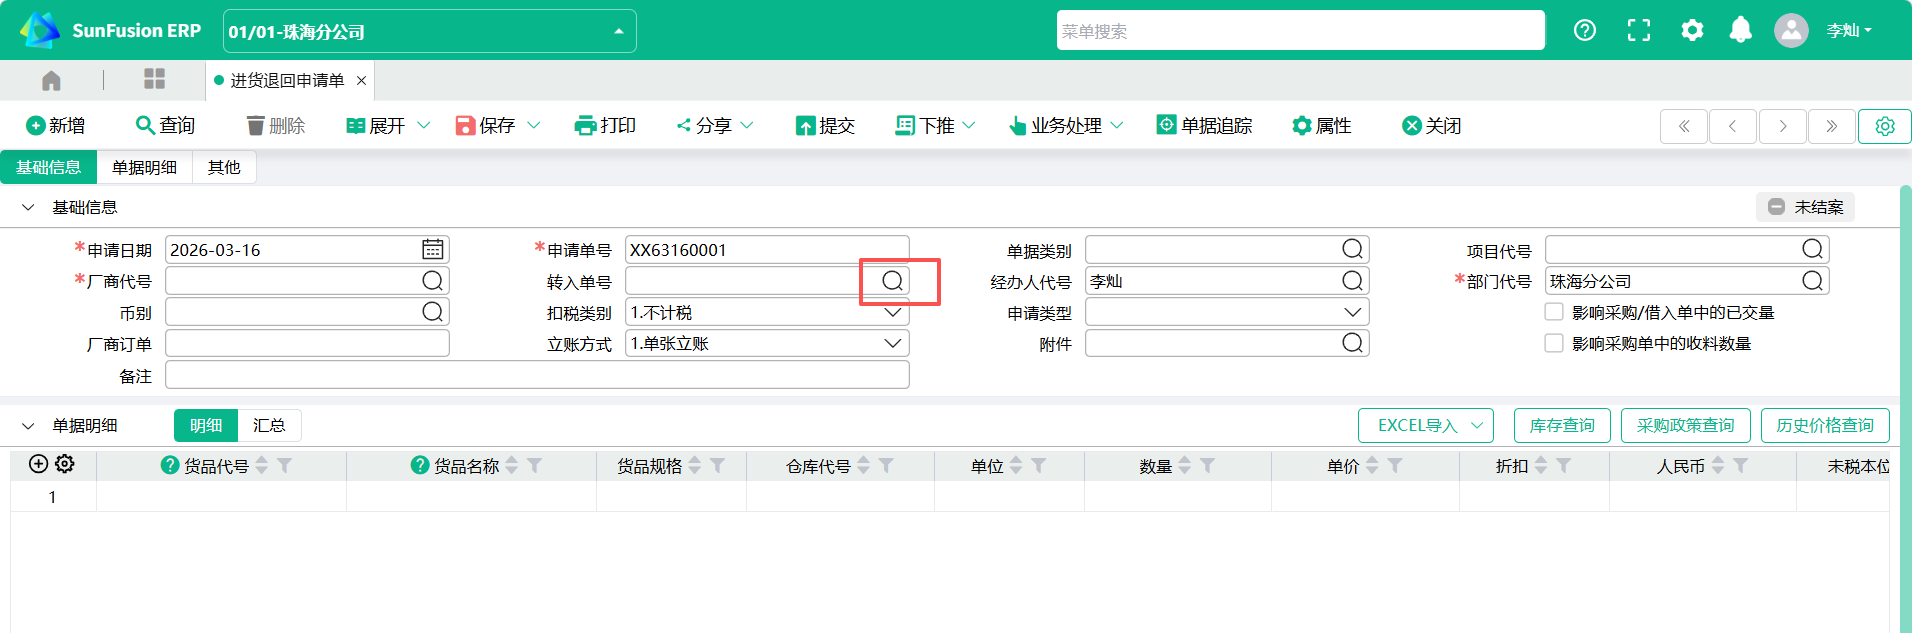Image resolution: width=1912 pixels, height=633 pixels.
Task: Expand the EXCEL导入 dropdown button
Action: [1476, 425]
